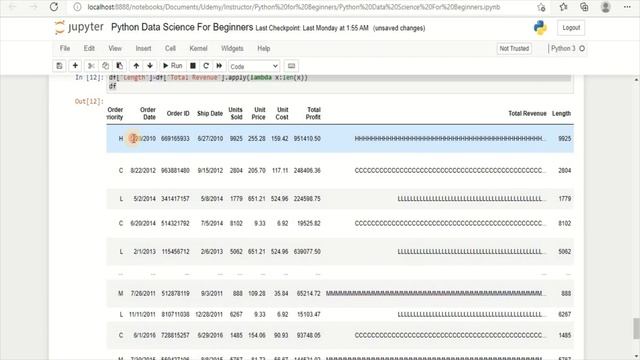Insert a cell below with plus icon
The height and width of the screenshot is (360, 640).
click(75, 66)
